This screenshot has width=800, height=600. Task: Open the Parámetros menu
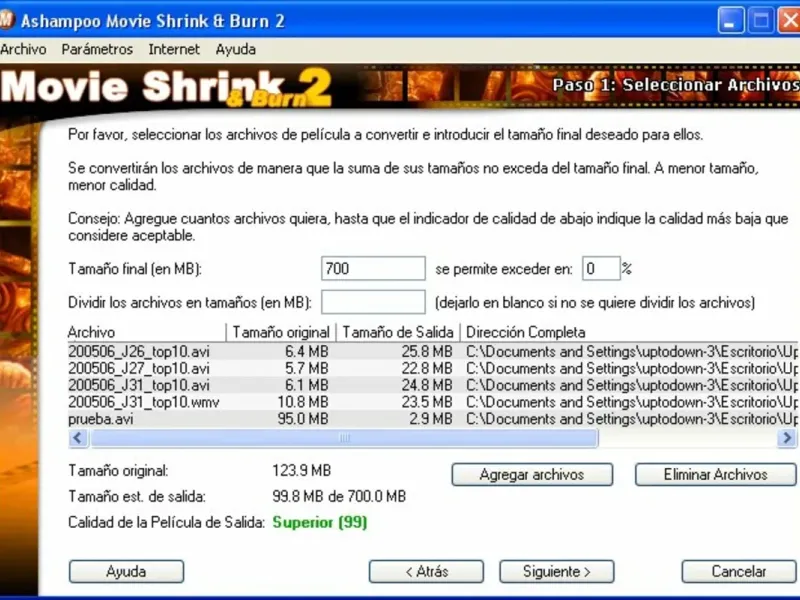click(x=97, y=49)
